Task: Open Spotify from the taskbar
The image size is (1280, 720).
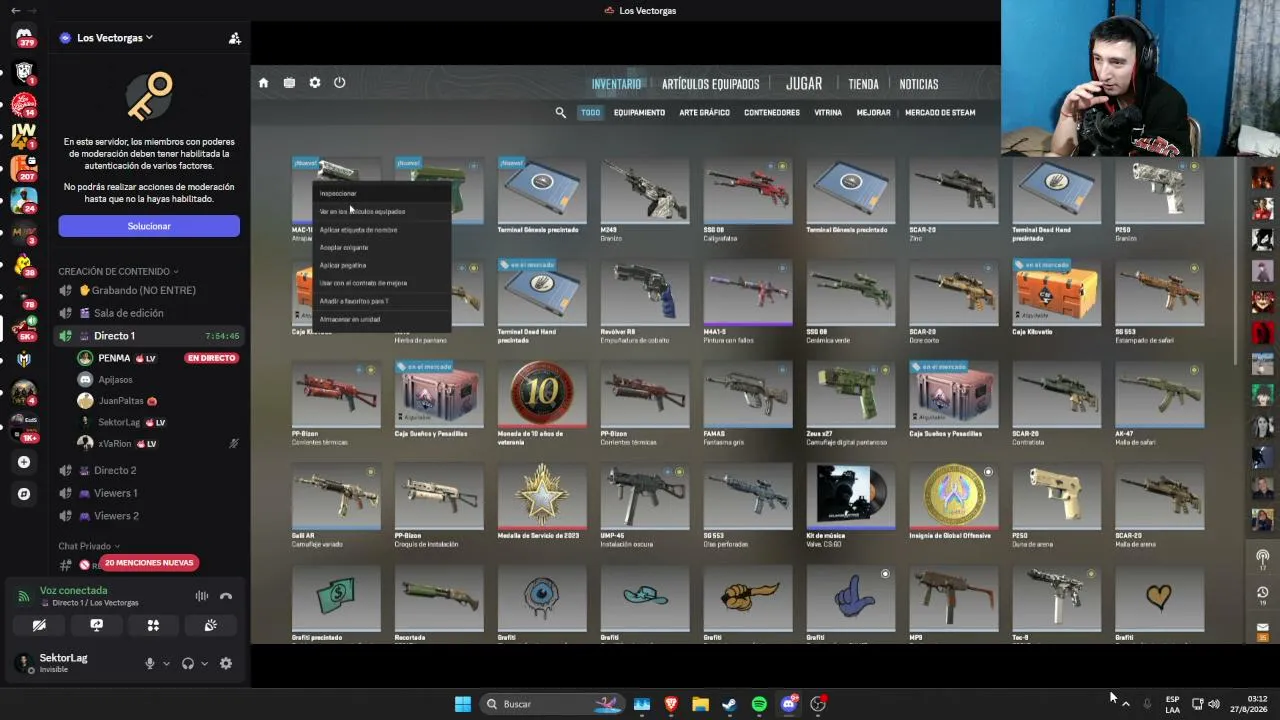Action: coord(759,704)
